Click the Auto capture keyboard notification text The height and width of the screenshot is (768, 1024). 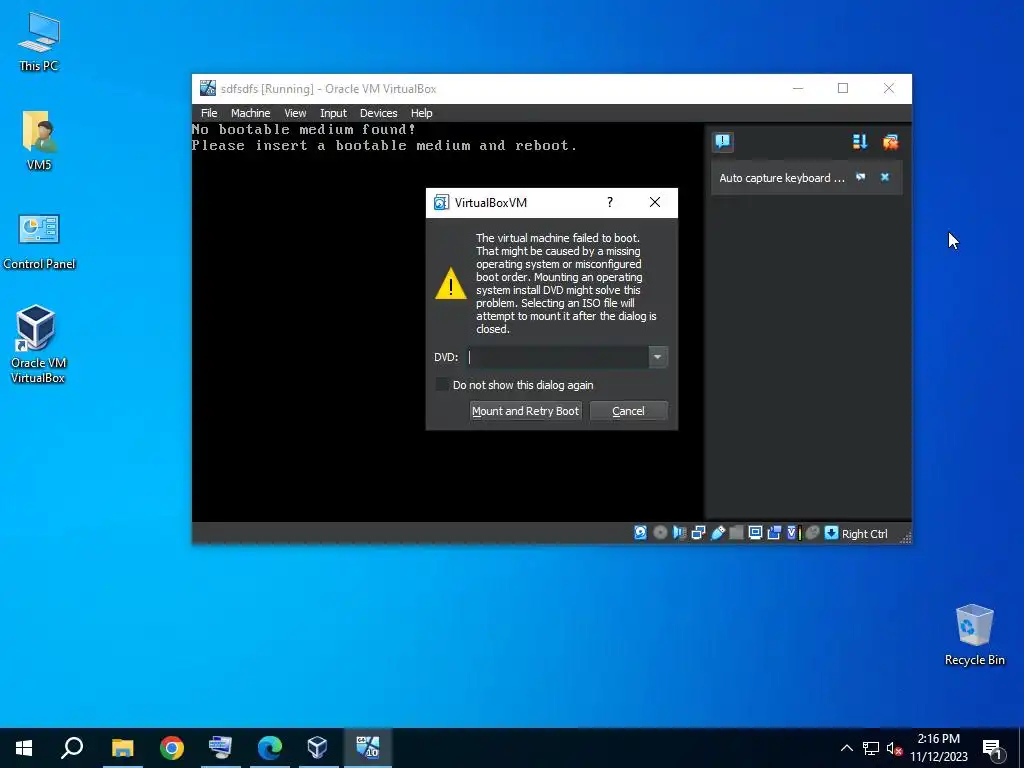[782, 178]
